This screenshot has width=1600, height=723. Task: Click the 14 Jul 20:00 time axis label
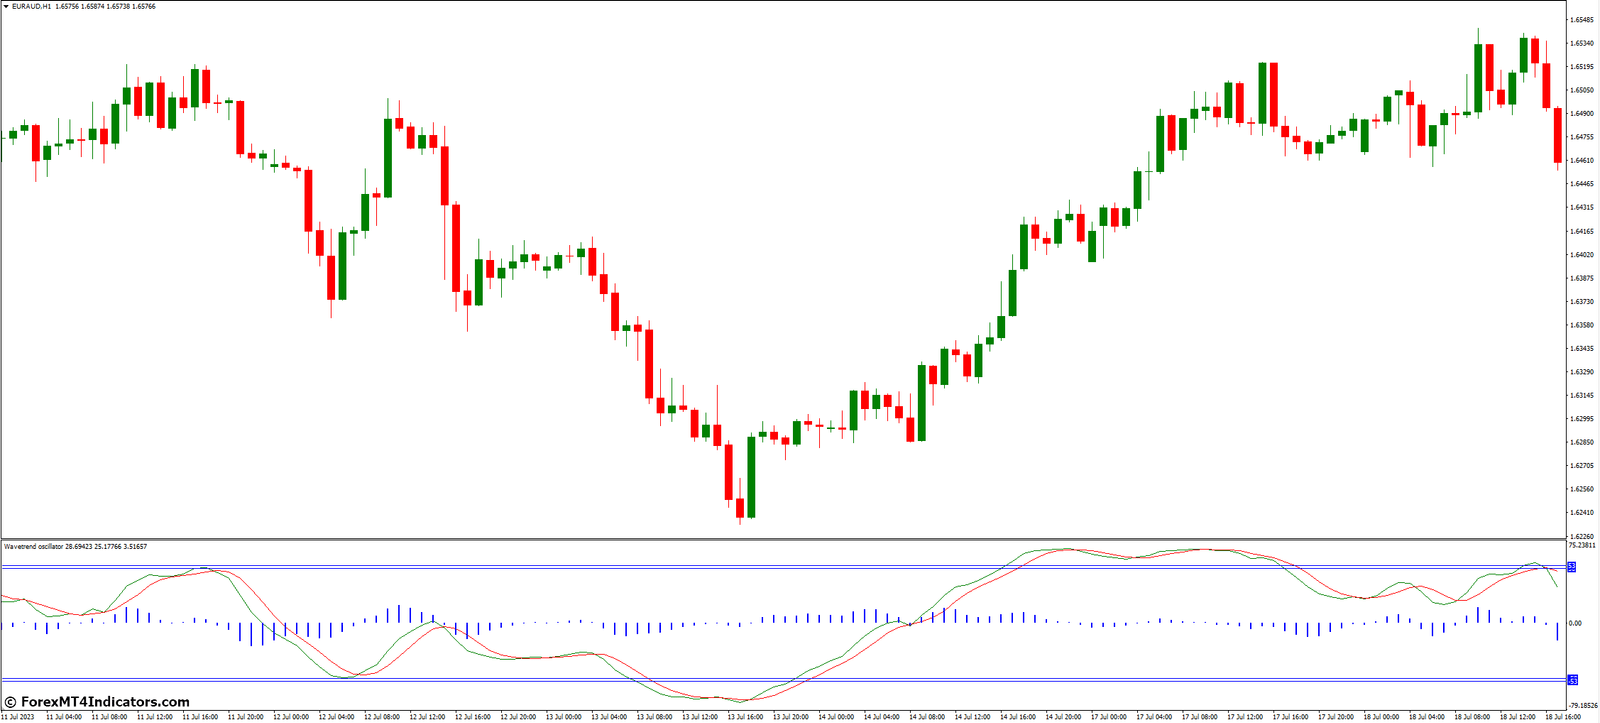pyautogui.click(x=1063, y=717)
